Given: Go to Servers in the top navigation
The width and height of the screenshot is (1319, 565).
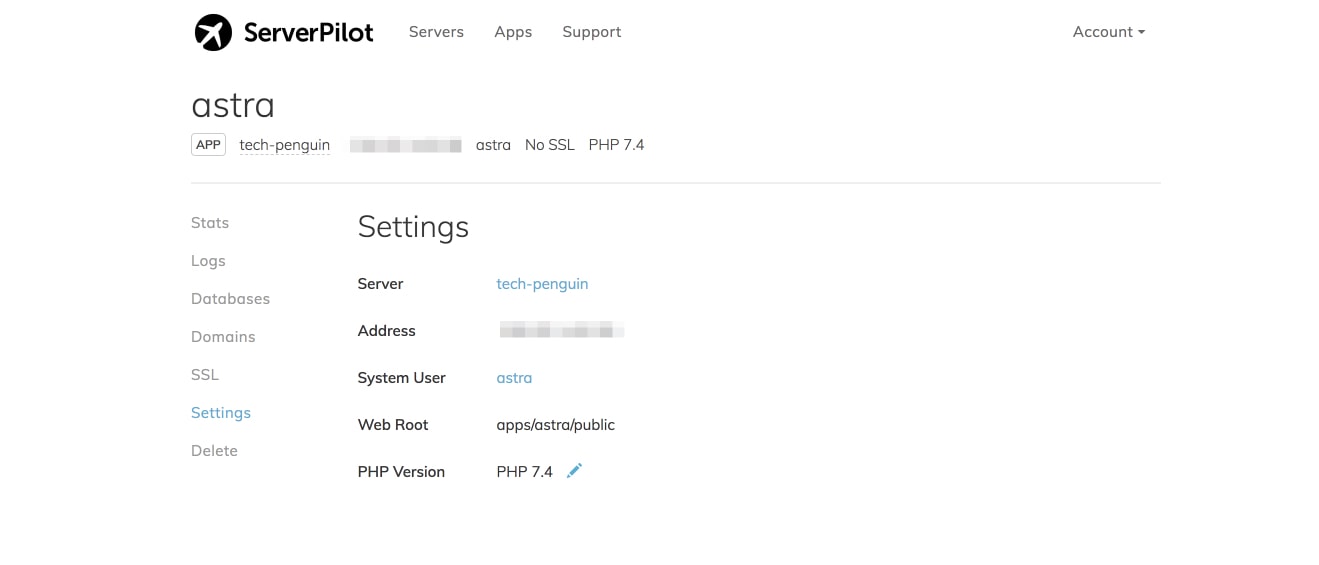Looking at the screenshot, I should click(436, 32).
